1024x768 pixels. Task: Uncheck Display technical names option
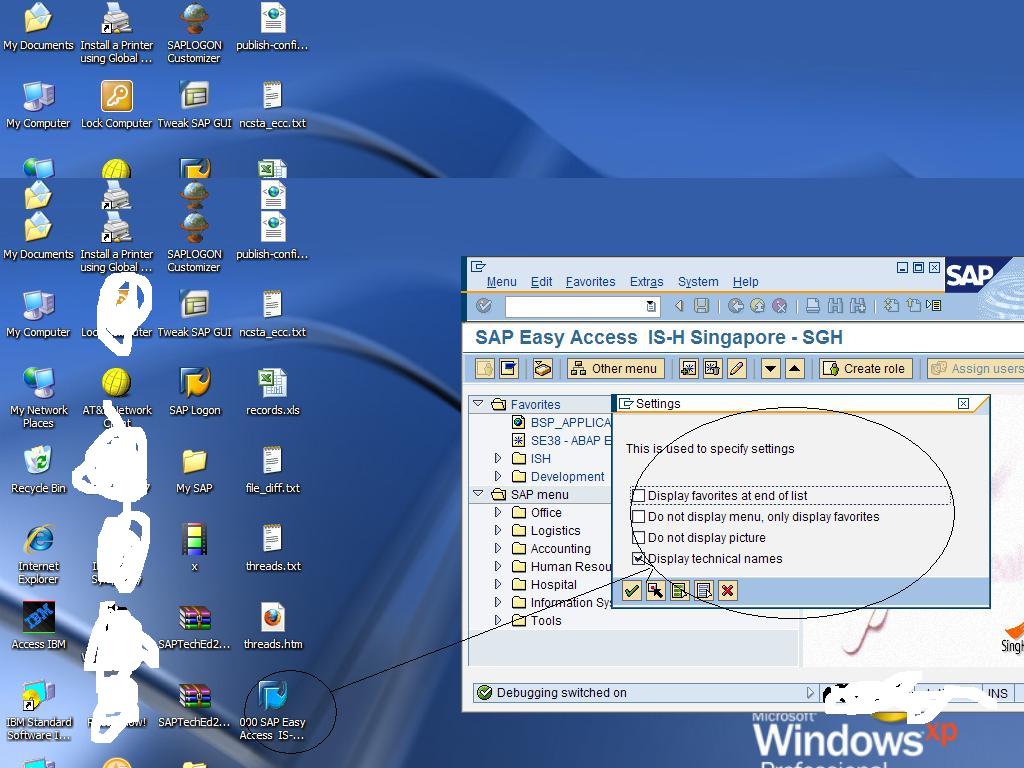click(x=637, y=559)
